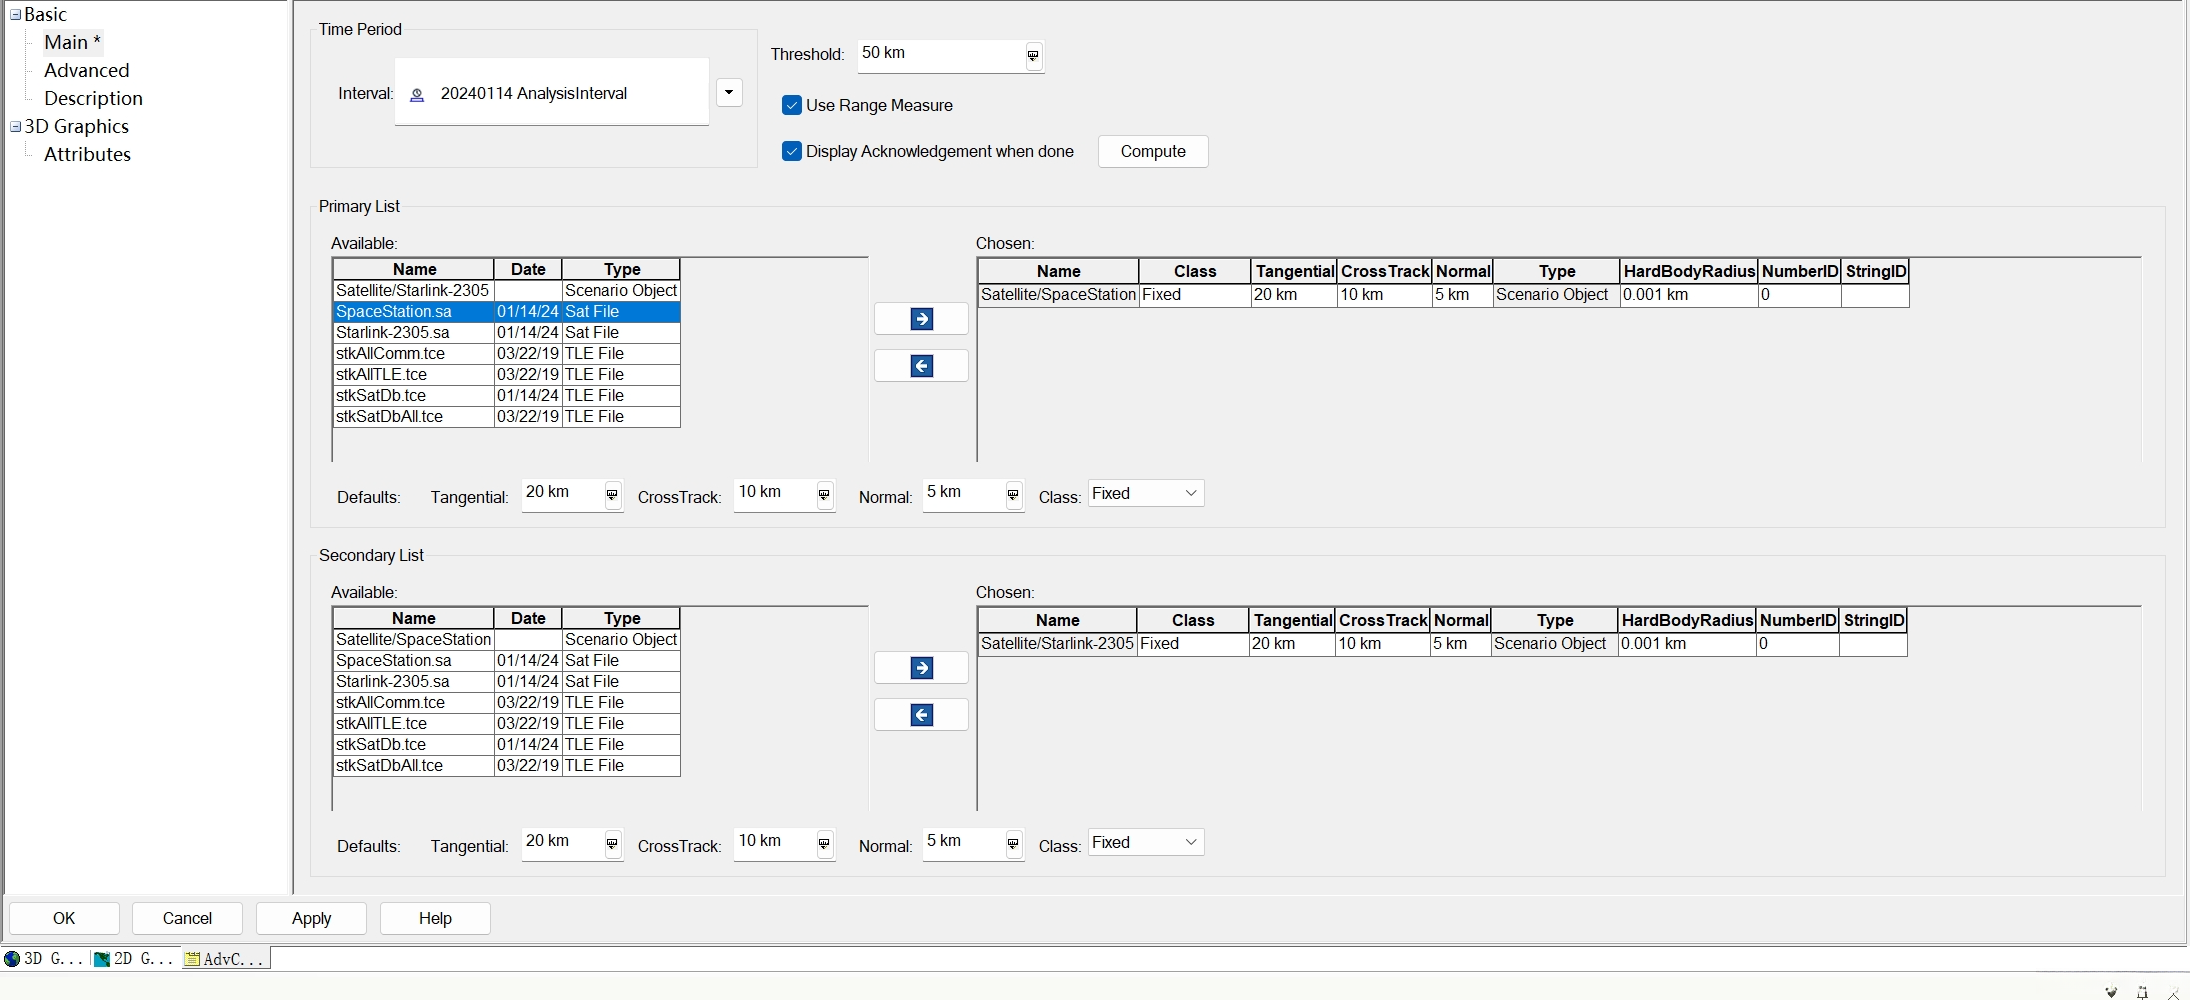This screenshot has width=2190, height=1000.
Task: Click Secondary List move-right arrow button
Action: coord(921,668)
